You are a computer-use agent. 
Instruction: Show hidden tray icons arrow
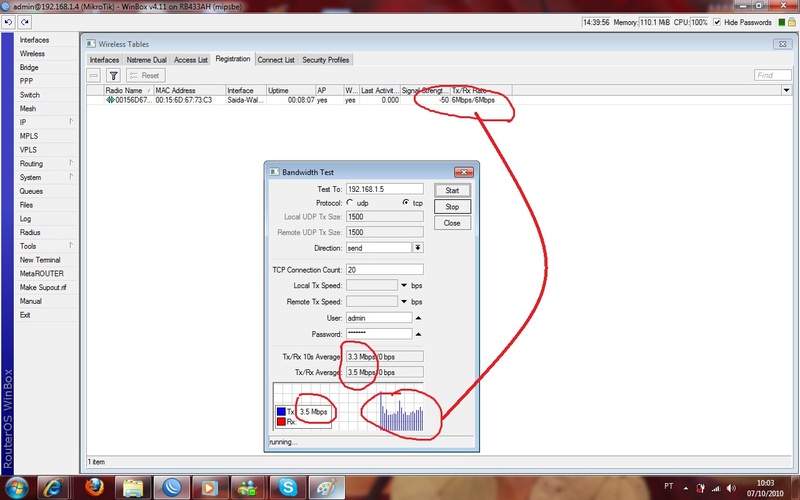[686, 488]
